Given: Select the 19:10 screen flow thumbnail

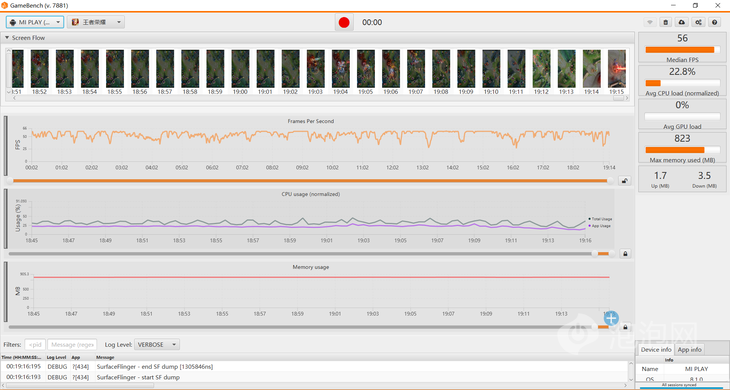Looking at the screenshot, I should (491, 69).
